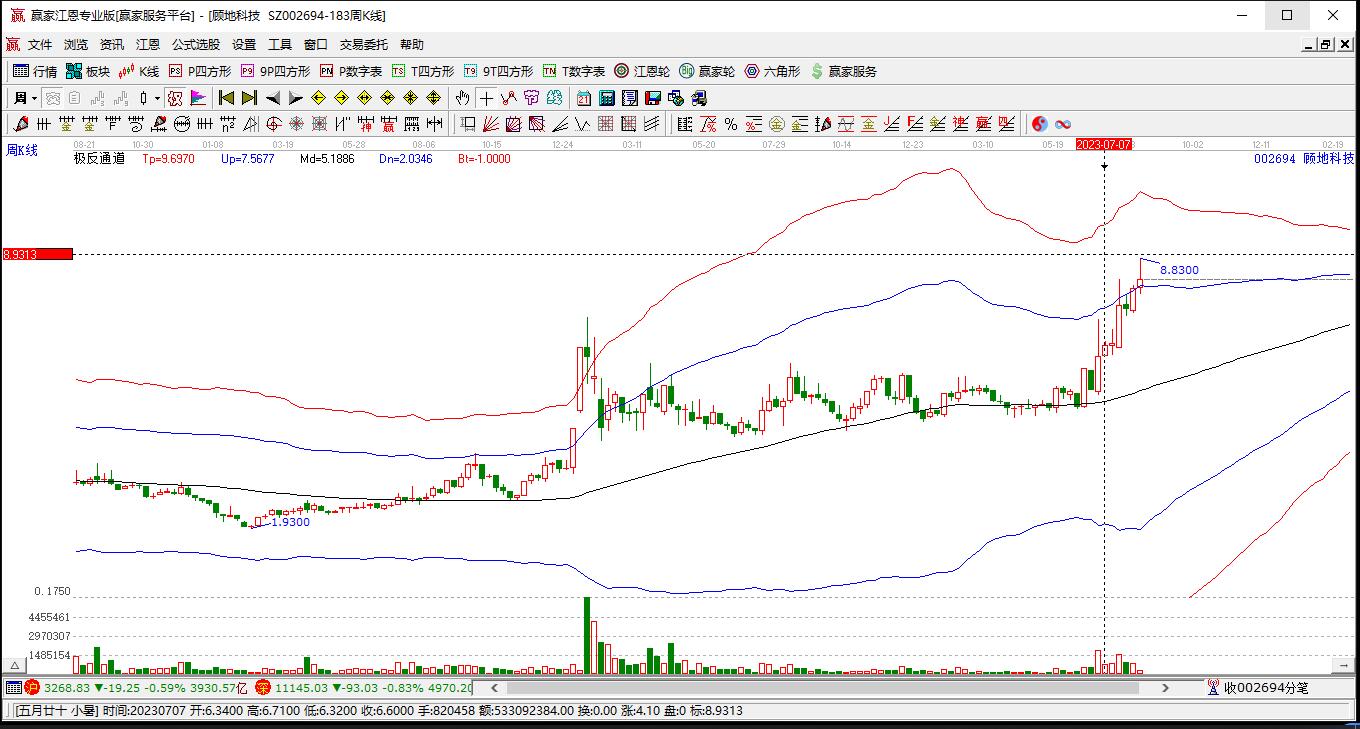Screen dimensions: 1360x729
Task: Select the red pencil drawing tool
Action: tap(21, 124)
